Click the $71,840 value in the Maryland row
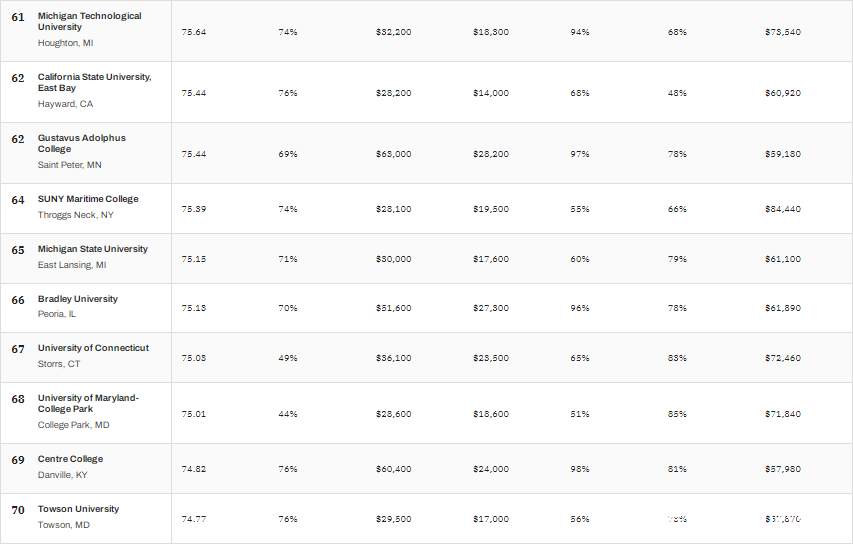Viewport: 853px width, 545px height. (x=783, y=414)
